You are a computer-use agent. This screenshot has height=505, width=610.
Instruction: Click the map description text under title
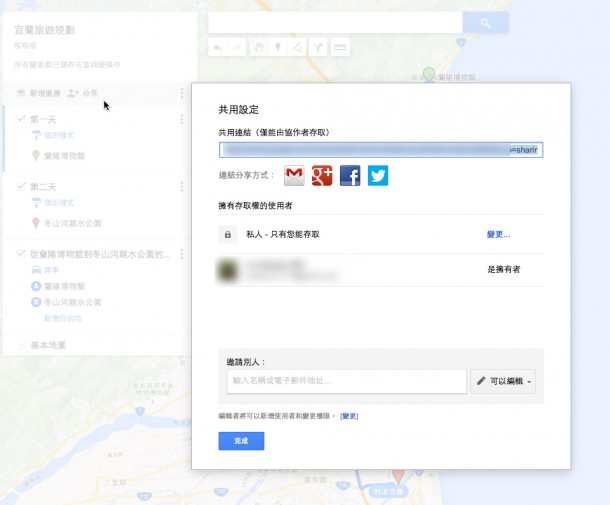coord(25,46)
